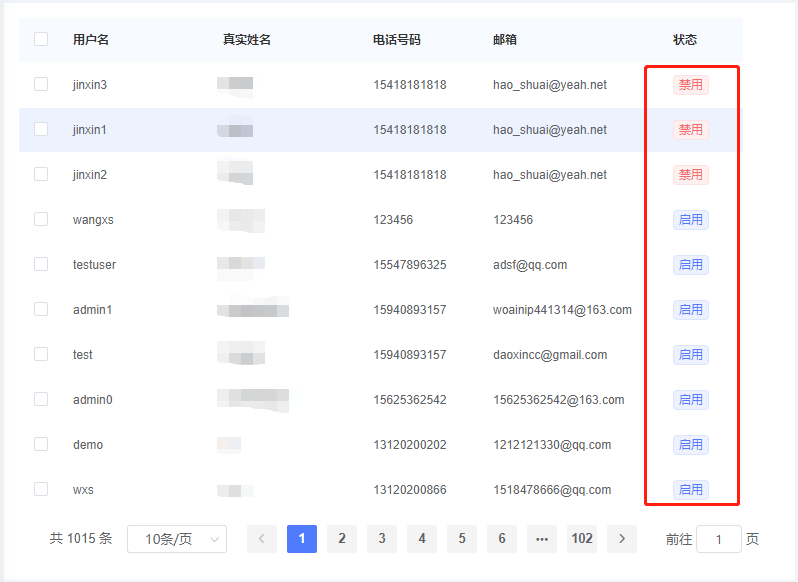Jump to last page 102
This screenshot has height=582, width=798.
pos(582,539)
